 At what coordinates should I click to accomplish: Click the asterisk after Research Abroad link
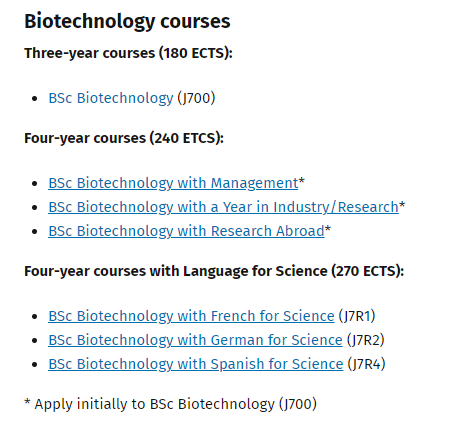pos(328,229)
